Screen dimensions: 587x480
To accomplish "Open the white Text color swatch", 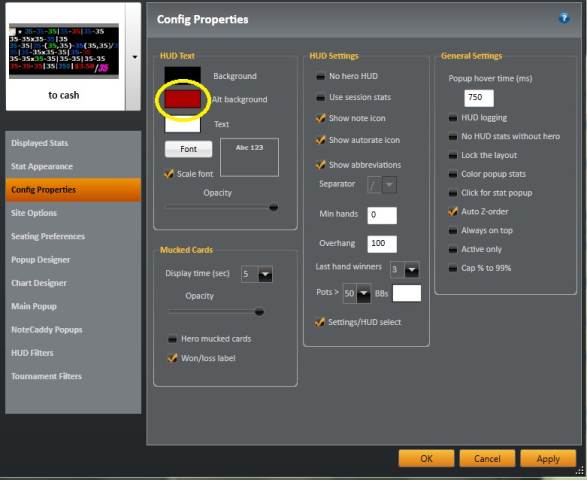I will click(x=182, y=125).
